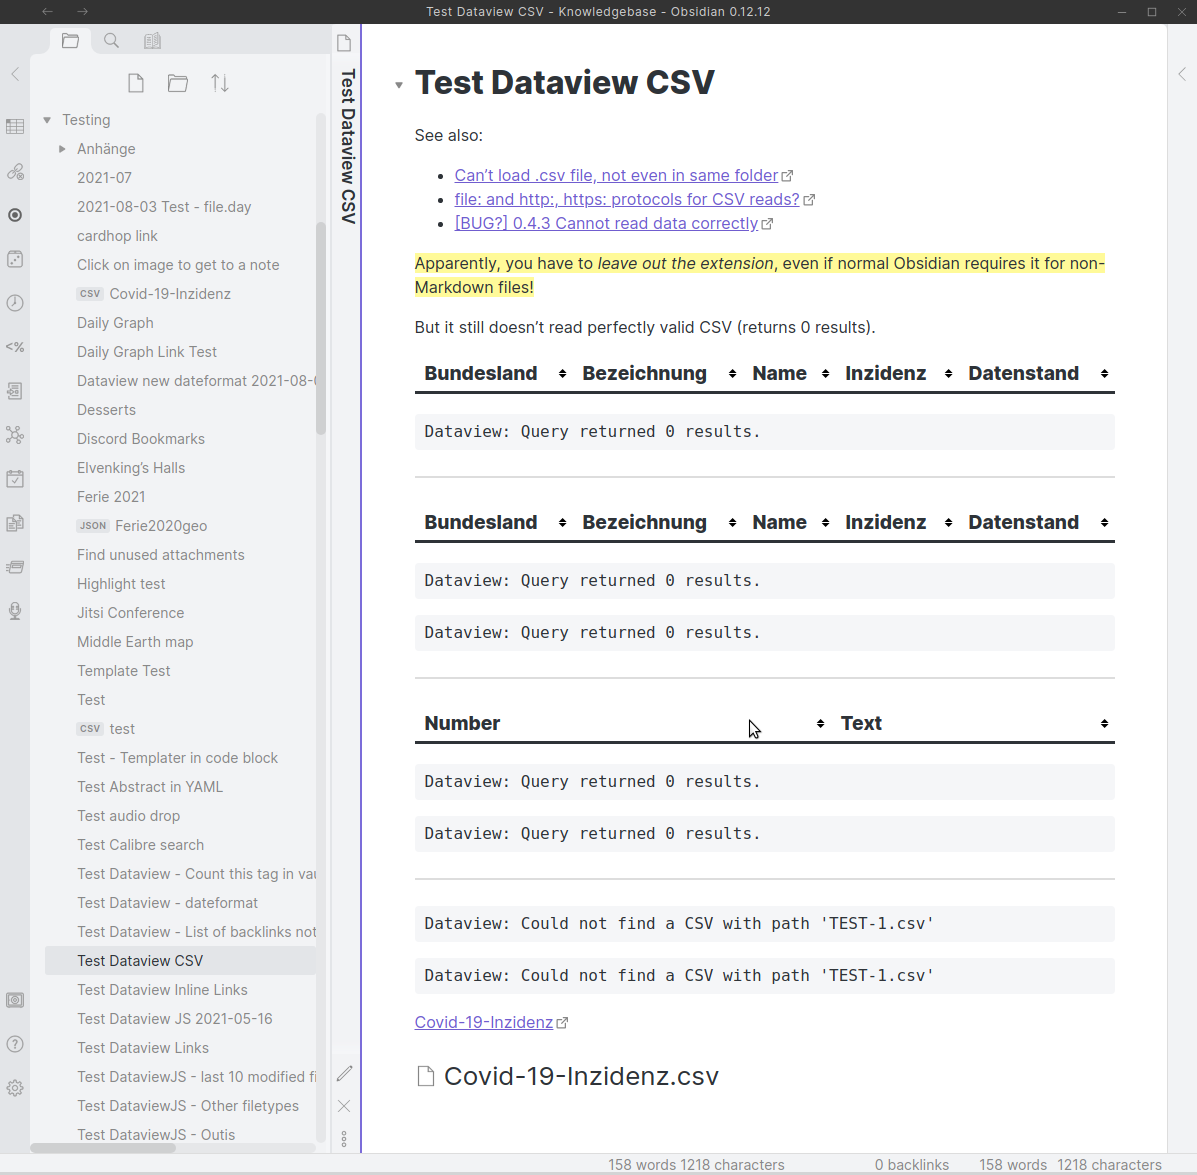The width and height of the screenshot is (1197, 1175).
Task: Switch to the starred notes tab
Action: click(x=153, y=40)
